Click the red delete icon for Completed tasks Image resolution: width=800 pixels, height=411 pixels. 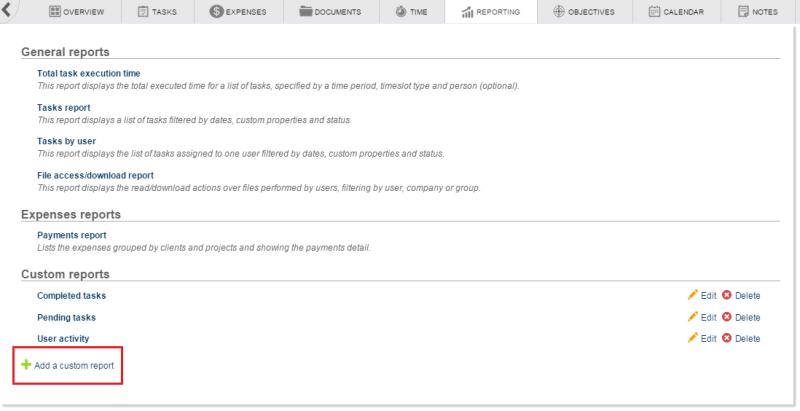coord(727,296)
